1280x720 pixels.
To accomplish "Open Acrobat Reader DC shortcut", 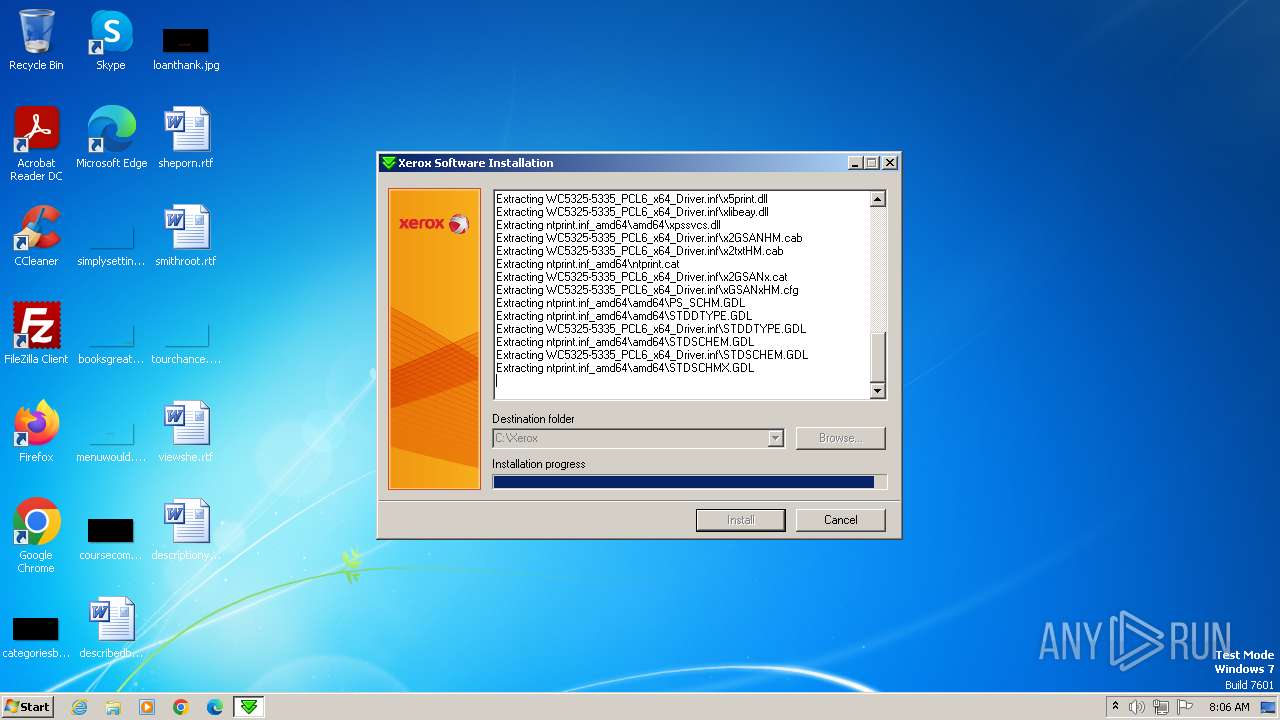I will tap(36, 144).
